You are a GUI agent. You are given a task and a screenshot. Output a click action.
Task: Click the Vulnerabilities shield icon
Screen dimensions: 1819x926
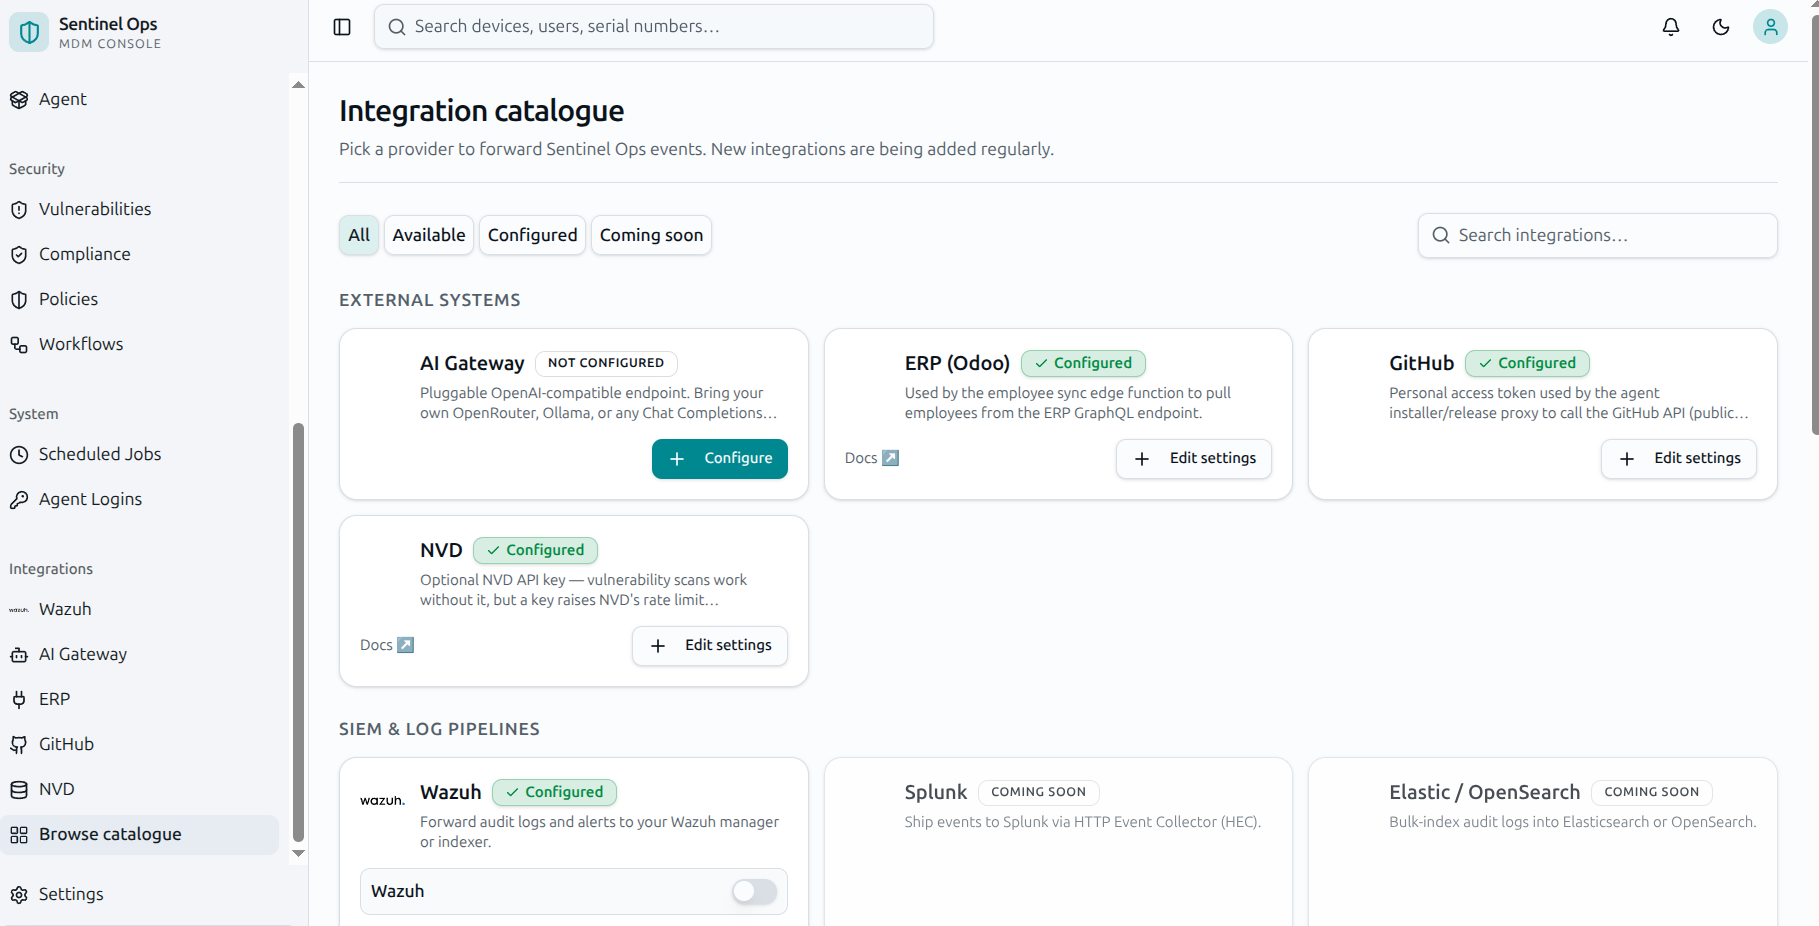[19, 210]
